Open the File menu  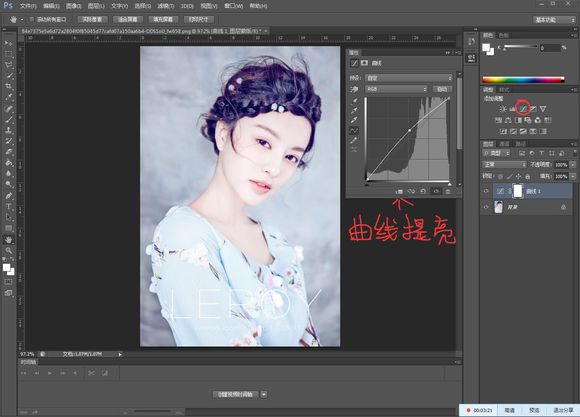pos(28,6)
